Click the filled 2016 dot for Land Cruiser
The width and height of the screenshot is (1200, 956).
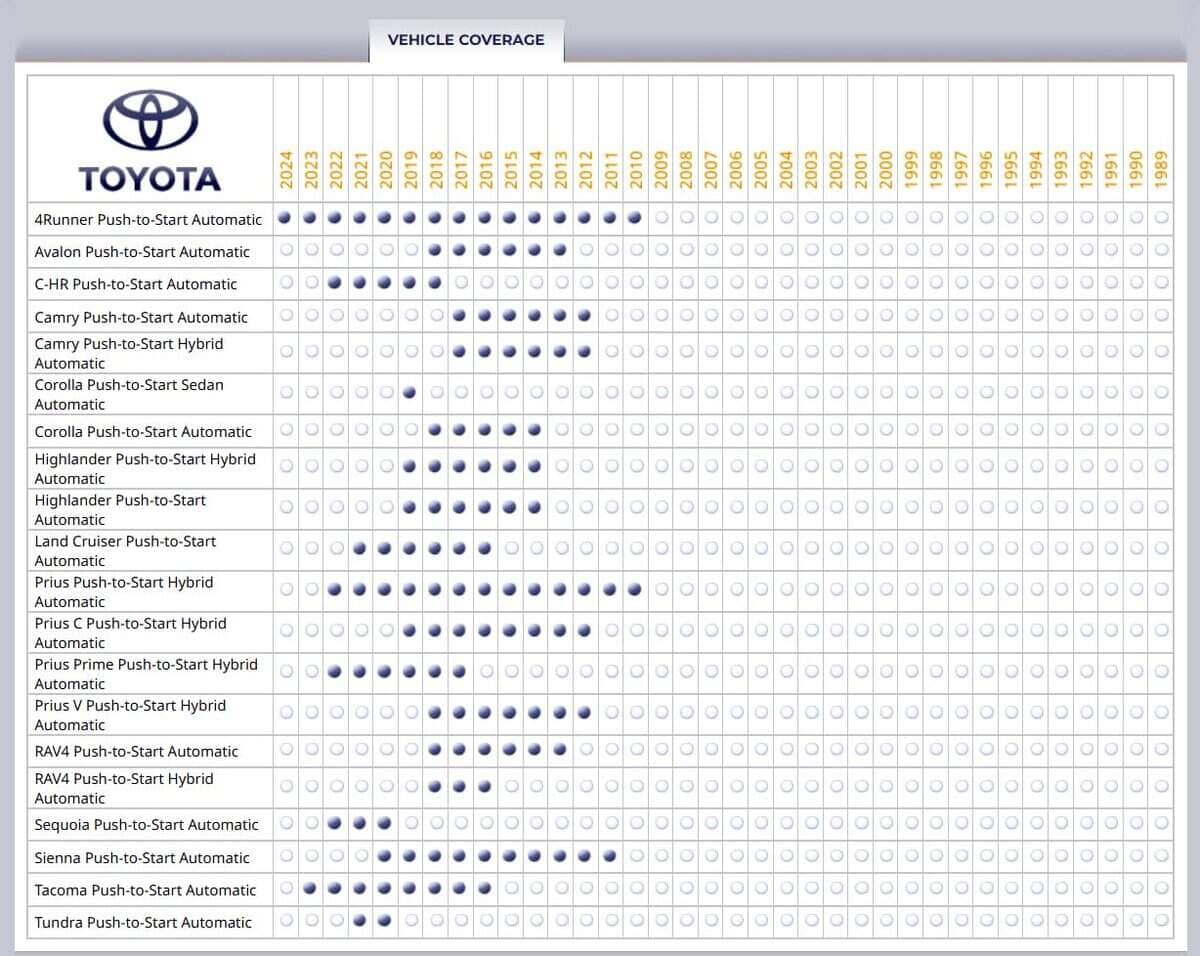(485, 548)
